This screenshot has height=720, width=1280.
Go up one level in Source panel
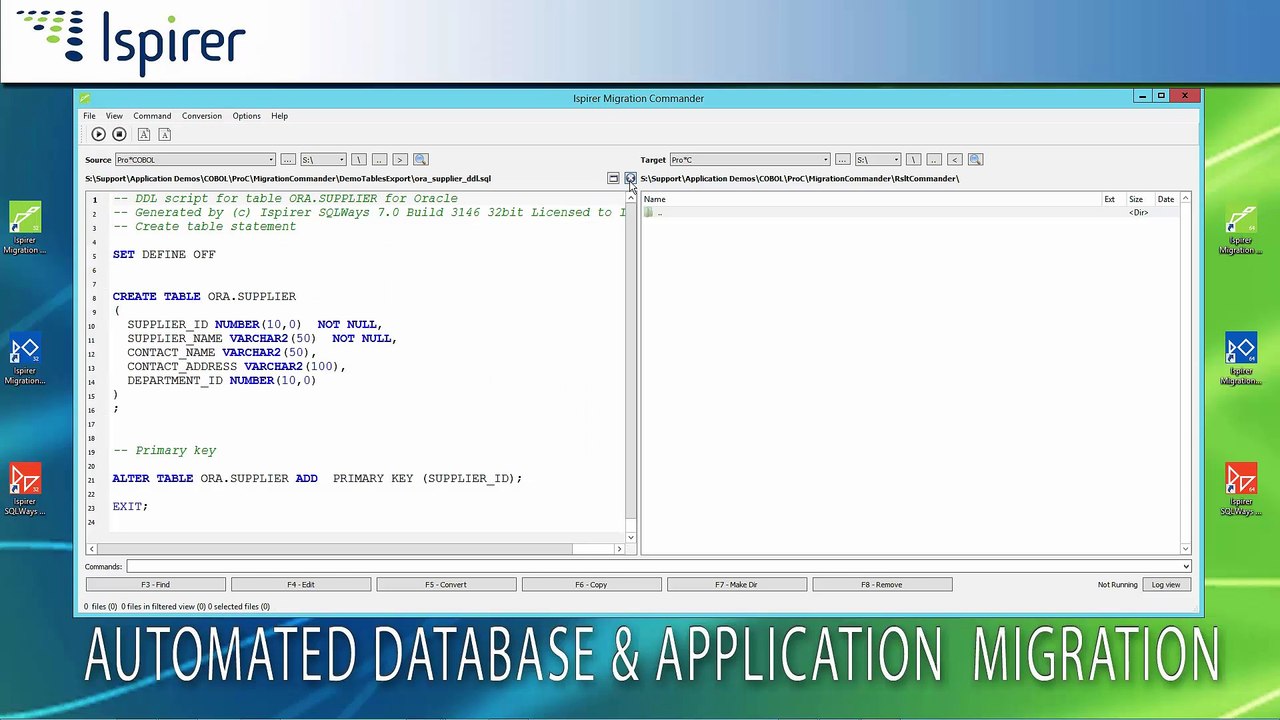(379, 160)
